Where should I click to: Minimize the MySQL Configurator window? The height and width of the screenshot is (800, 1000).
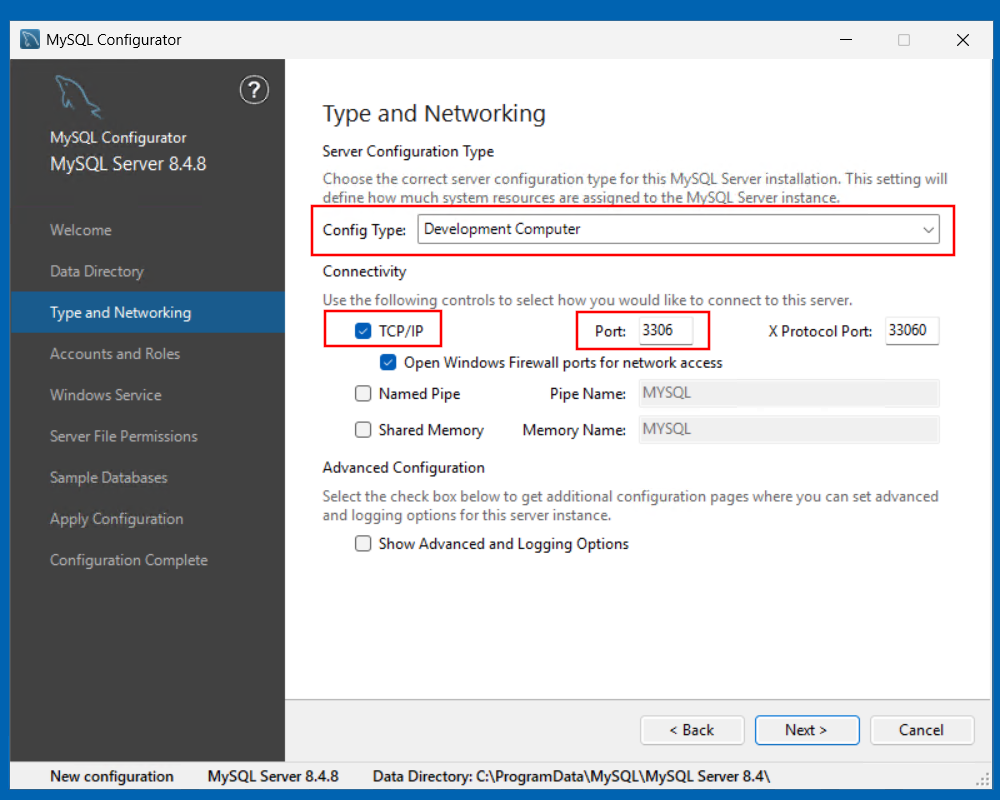pyautogui.click(x=846, y=40)
